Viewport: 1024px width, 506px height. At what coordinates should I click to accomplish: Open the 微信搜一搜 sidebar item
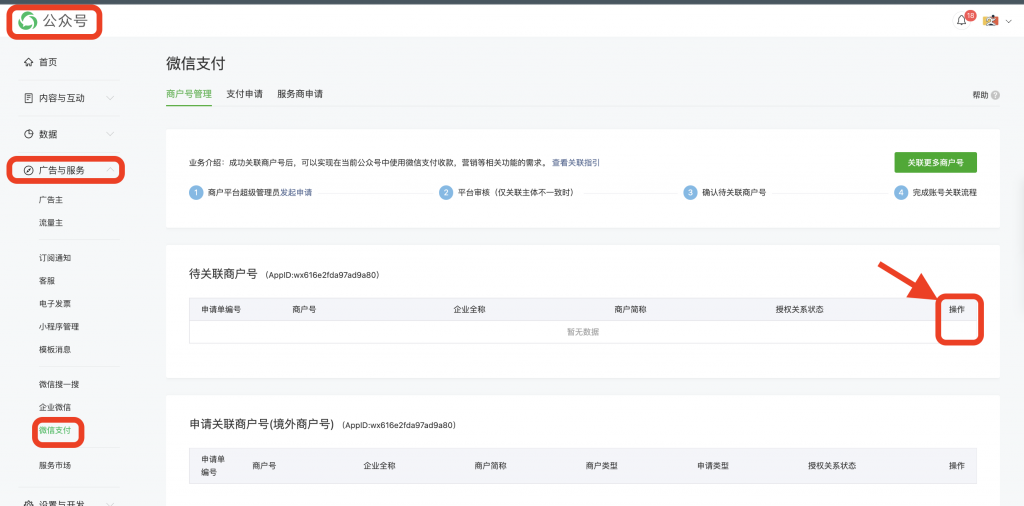click(59, 385)
